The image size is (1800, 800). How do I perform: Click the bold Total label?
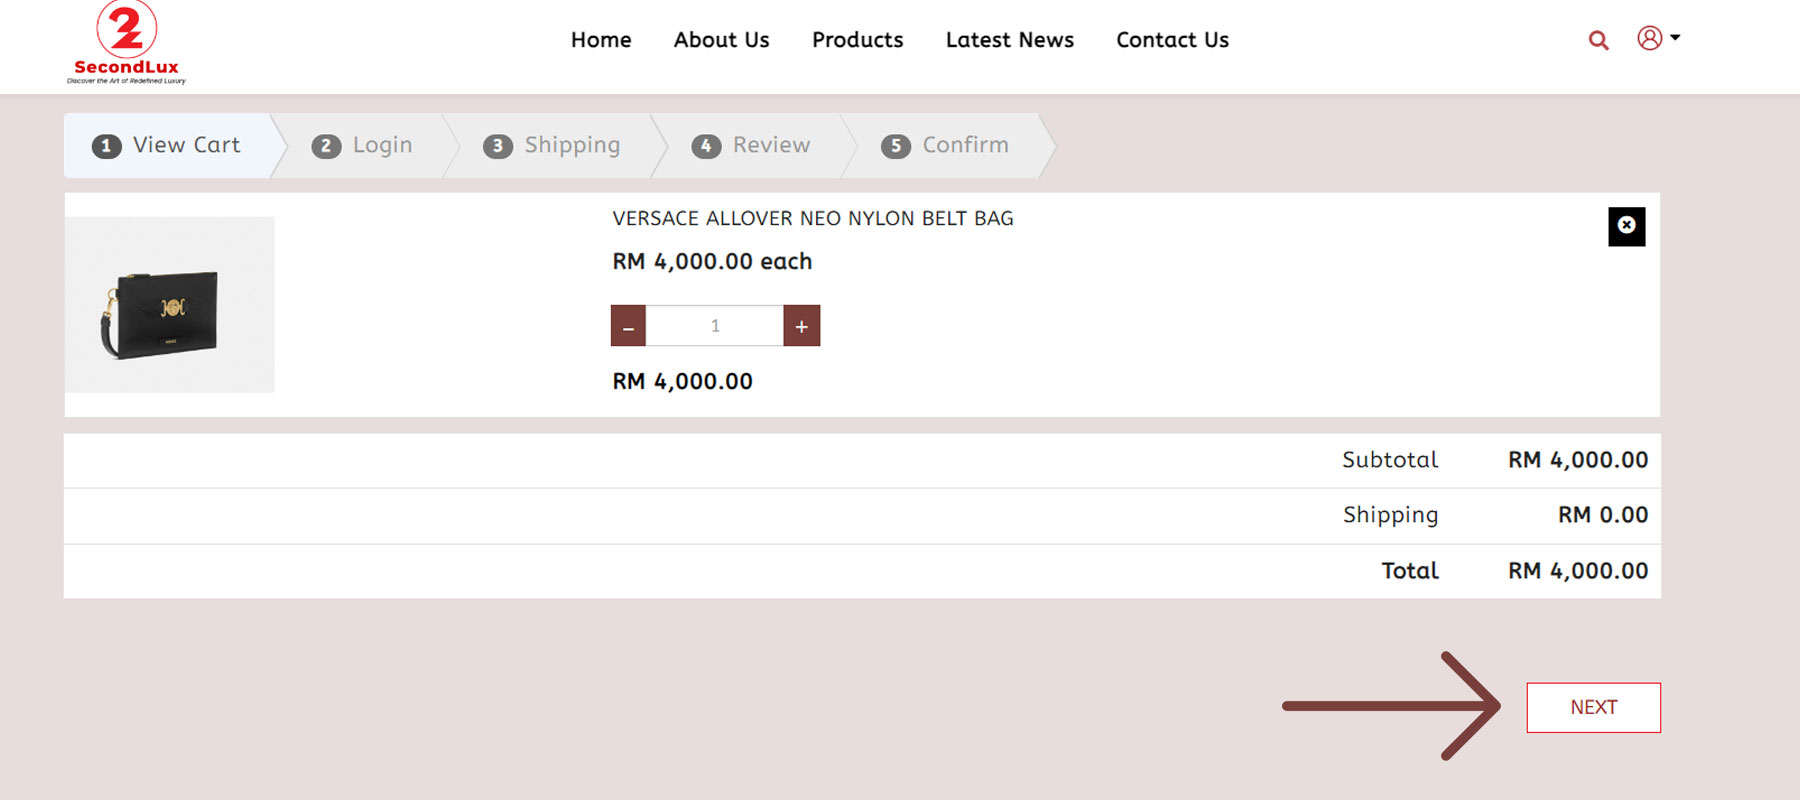(x=1410, y=571)
